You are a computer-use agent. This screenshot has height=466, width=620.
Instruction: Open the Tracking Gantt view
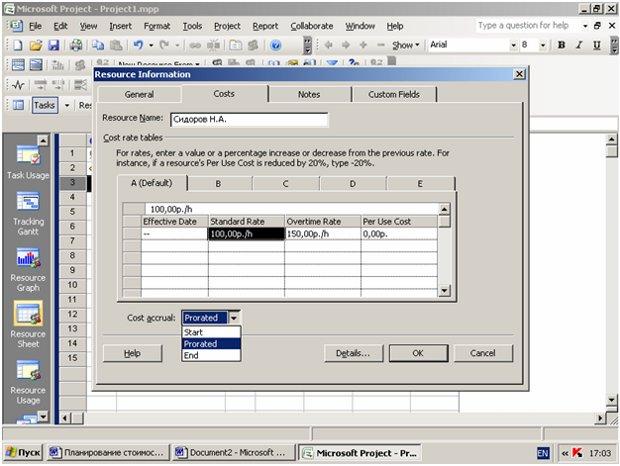point(28,214)
